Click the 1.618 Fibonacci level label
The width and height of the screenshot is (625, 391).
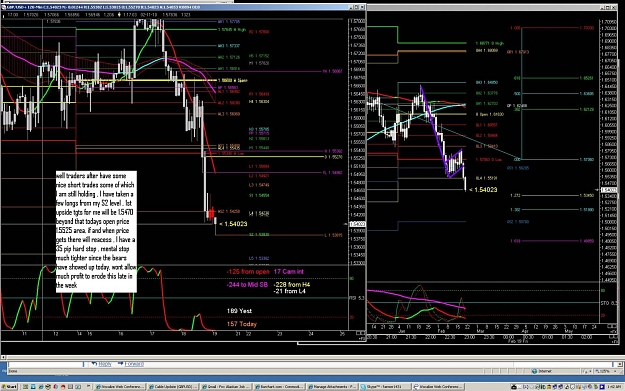515,241
